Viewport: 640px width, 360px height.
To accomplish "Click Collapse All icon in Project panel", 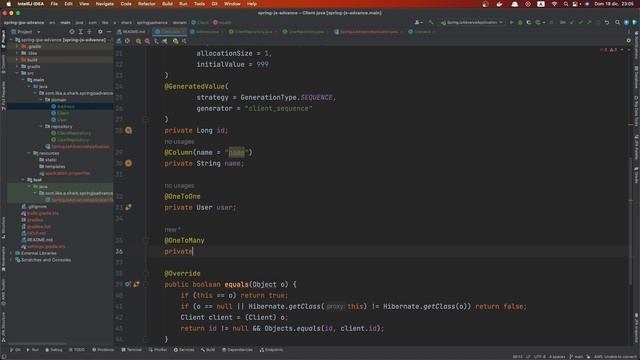I will click(89, 31).
